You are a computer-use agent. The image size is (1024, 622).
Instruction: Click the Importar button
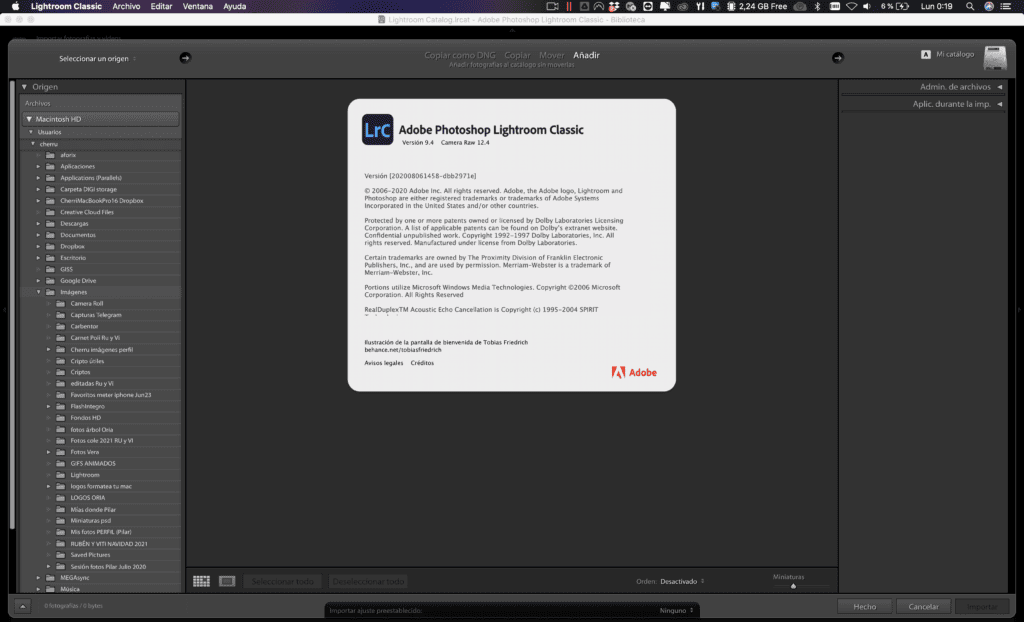(982, 606)
